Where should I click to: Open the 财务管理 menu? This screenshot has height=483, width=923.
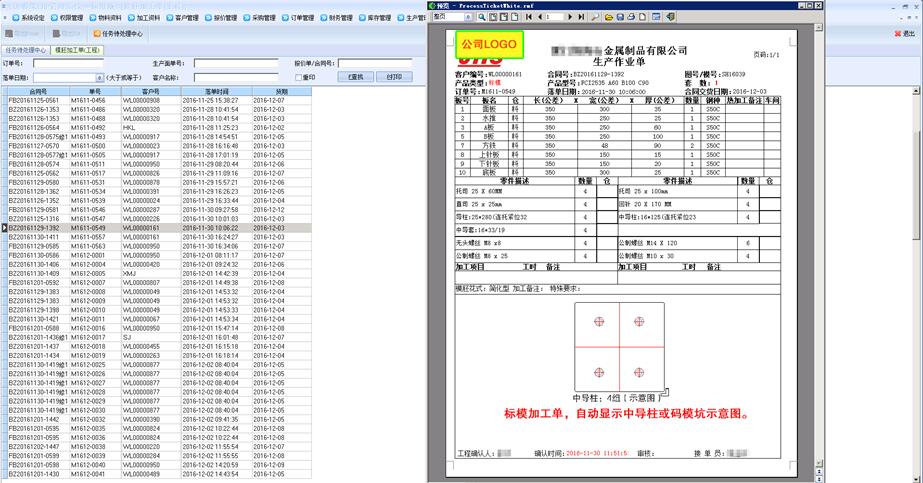(x=336, y=18)
